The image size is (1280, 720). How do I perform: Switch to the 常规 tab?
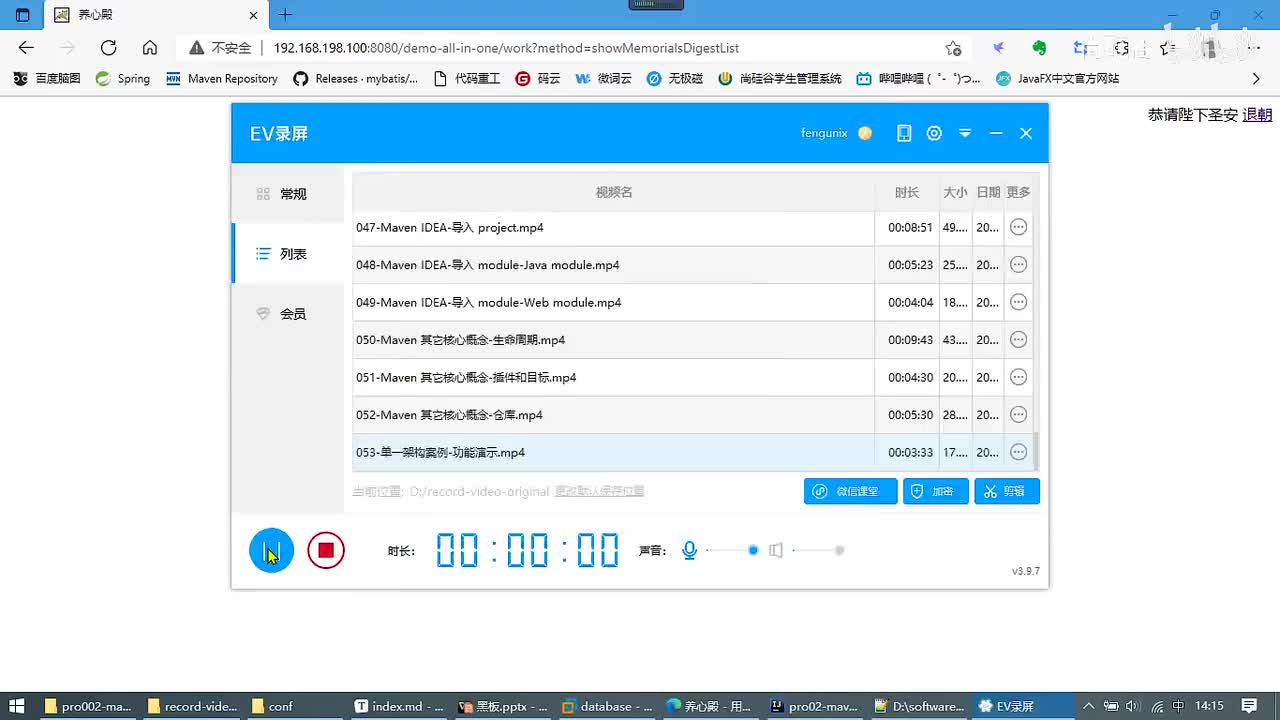[288, 194]
